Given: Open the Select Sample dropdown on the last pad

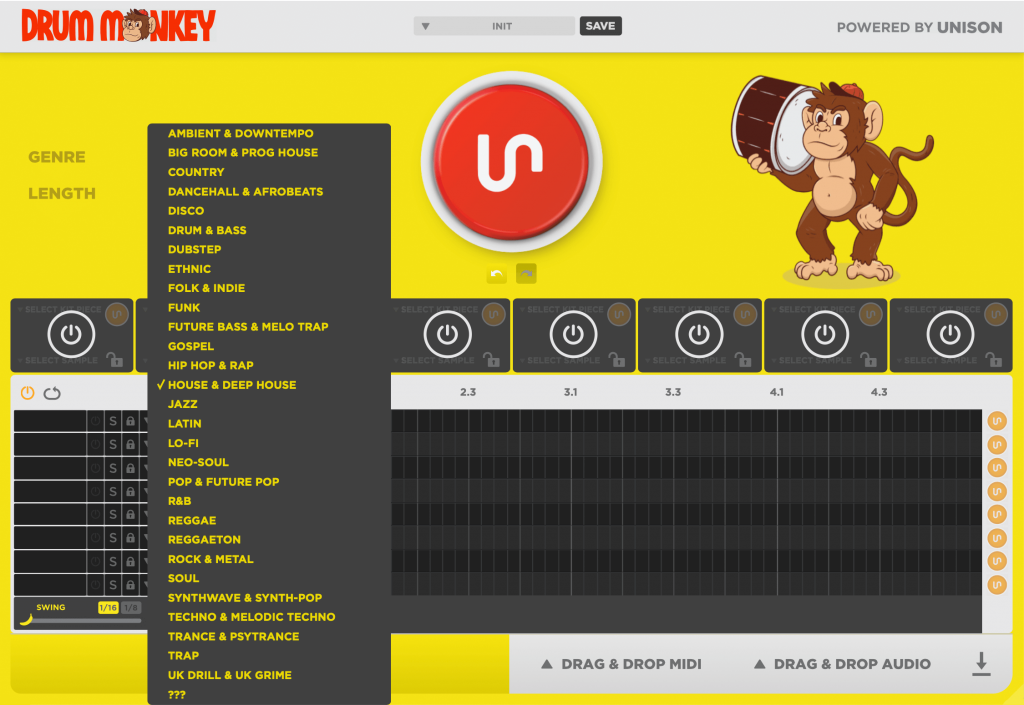Looking at the screenshot, I should (940, 358).
